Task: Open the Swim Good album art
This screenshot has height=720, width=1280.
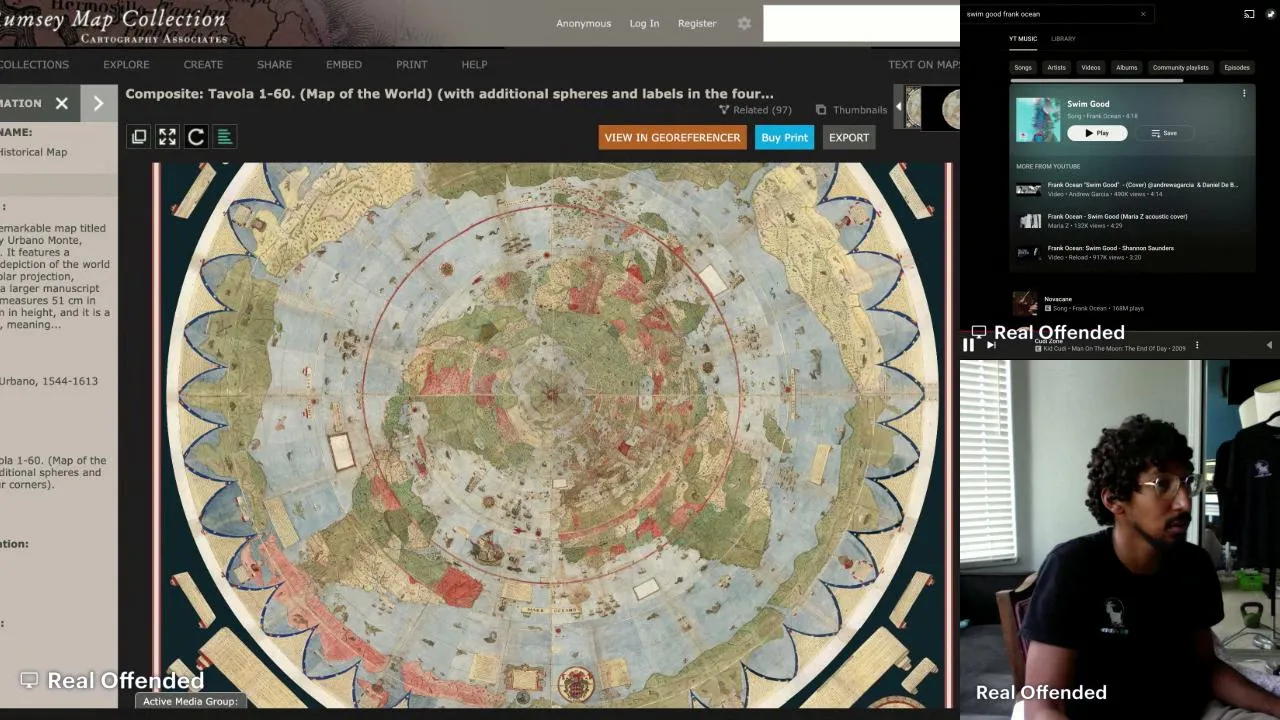Action: tap(1038, 120)
